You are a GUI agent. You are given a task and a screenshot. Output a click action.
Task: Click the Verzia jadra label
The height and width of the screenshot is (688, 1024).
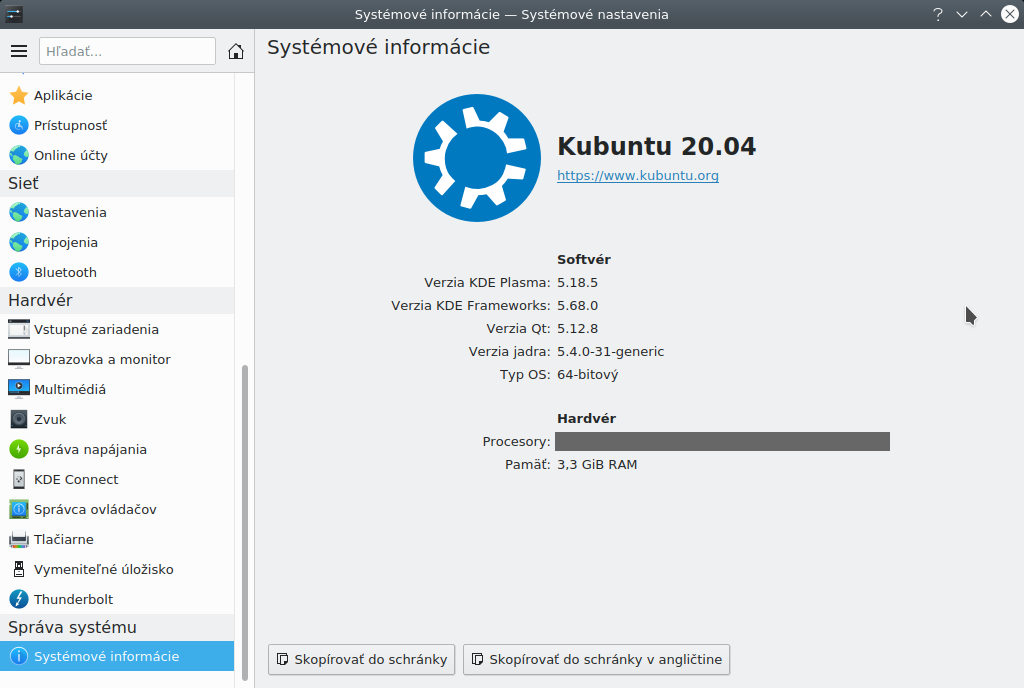coord(509,352)
